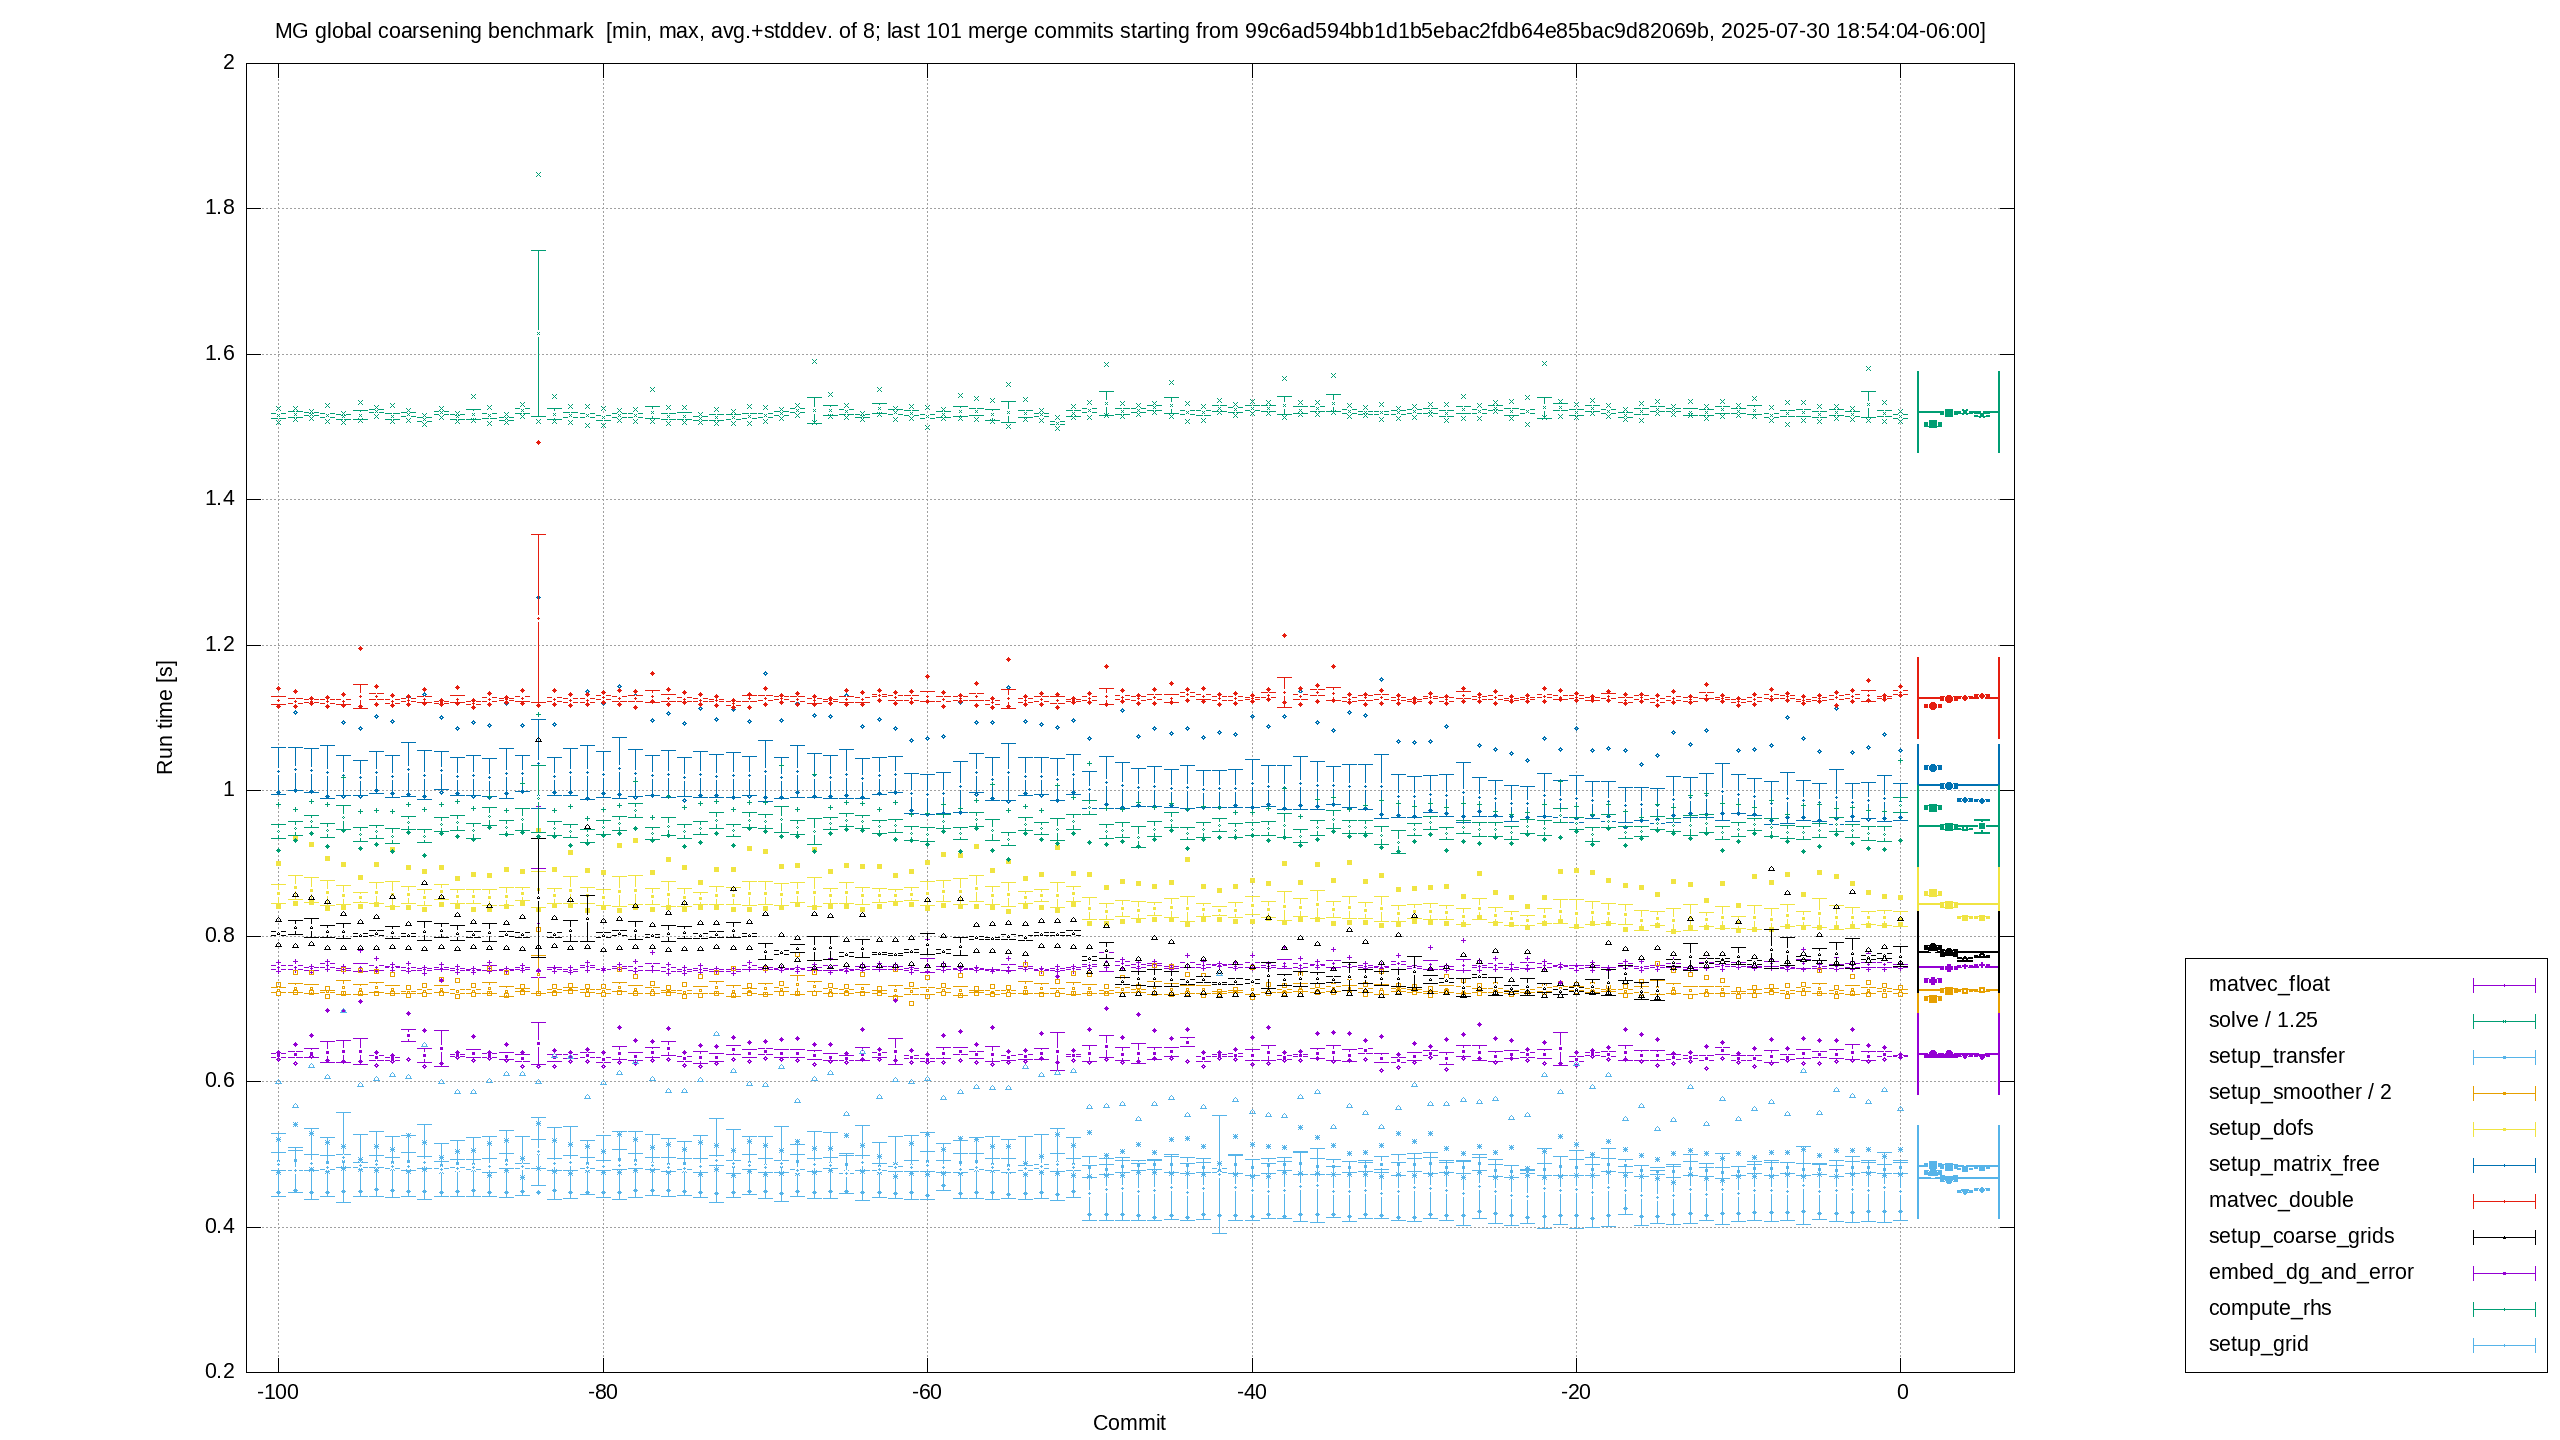Viewport: 2560px width, 1440px height.
Task: Click the 1.6 tick on the run time axis
Action: (220, 353)
